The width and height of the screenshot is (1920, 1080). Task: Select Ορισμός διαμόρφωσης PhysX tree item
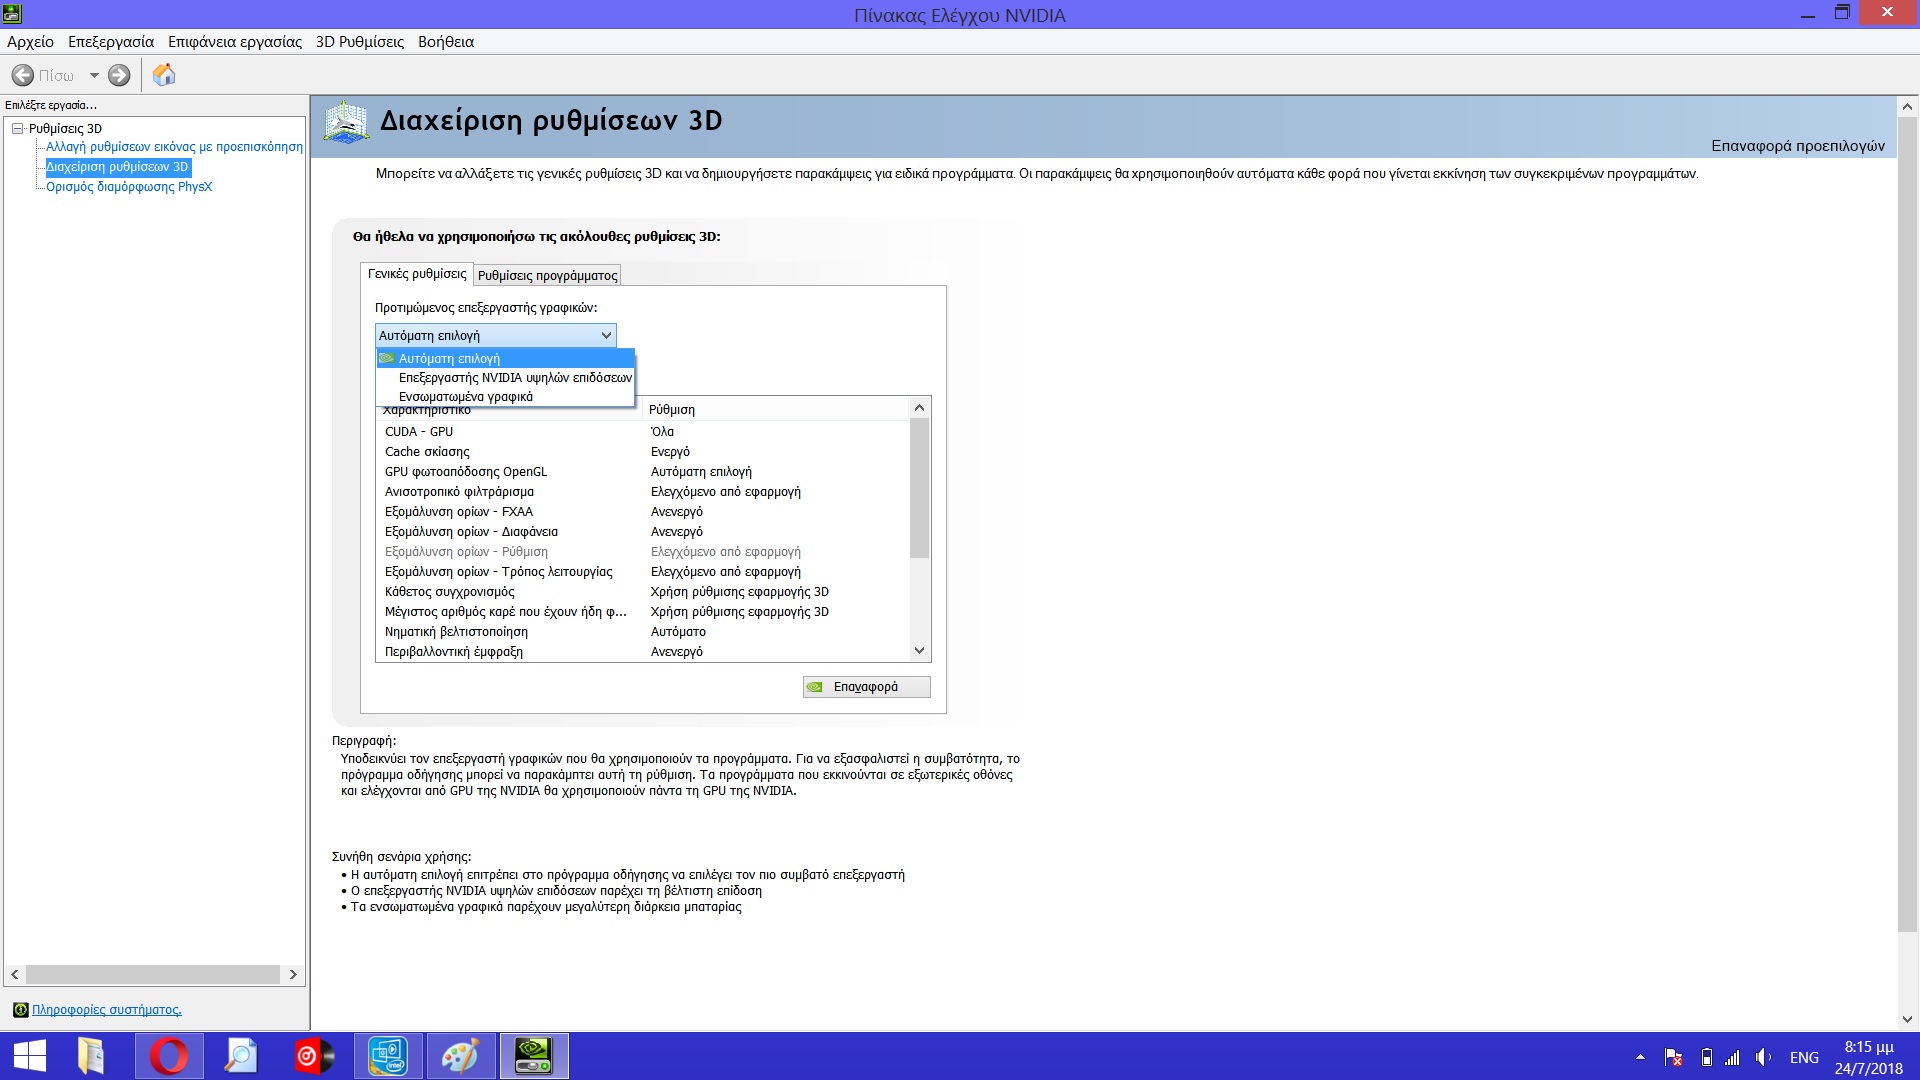point(129,187)
